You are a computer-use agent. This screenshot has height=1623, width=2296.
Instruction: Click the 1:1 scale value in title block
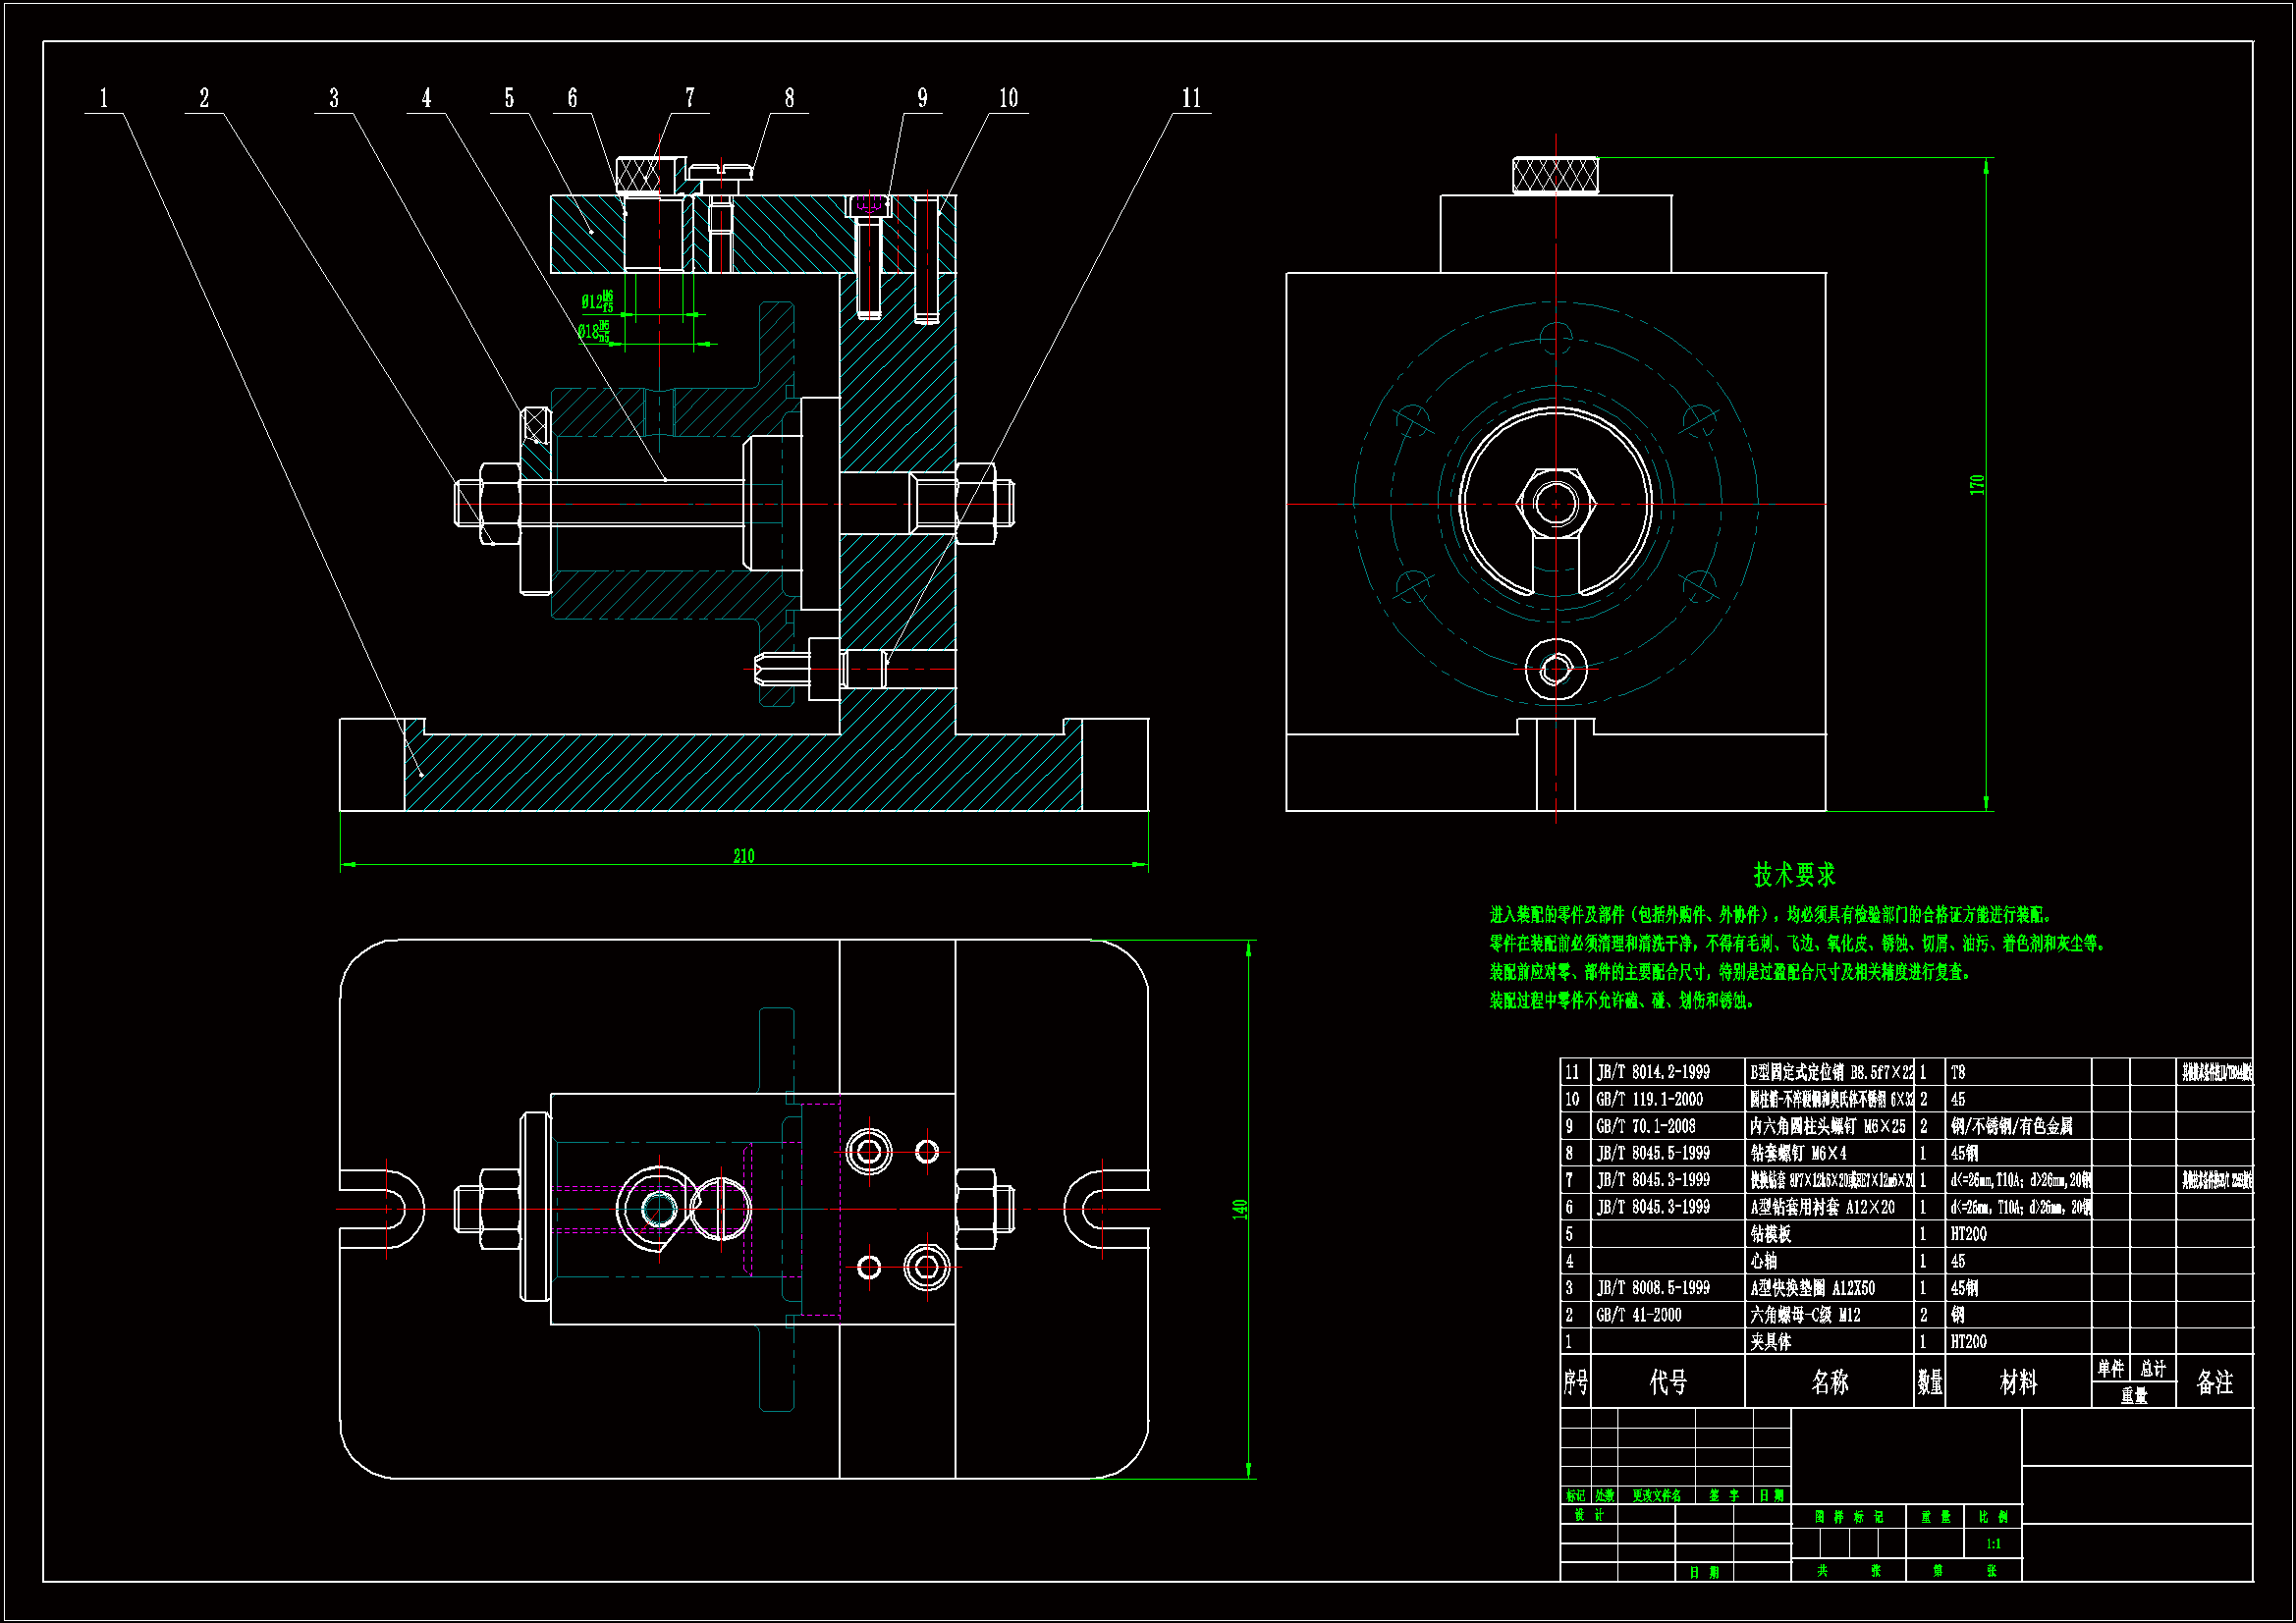pos(1993,1544)
